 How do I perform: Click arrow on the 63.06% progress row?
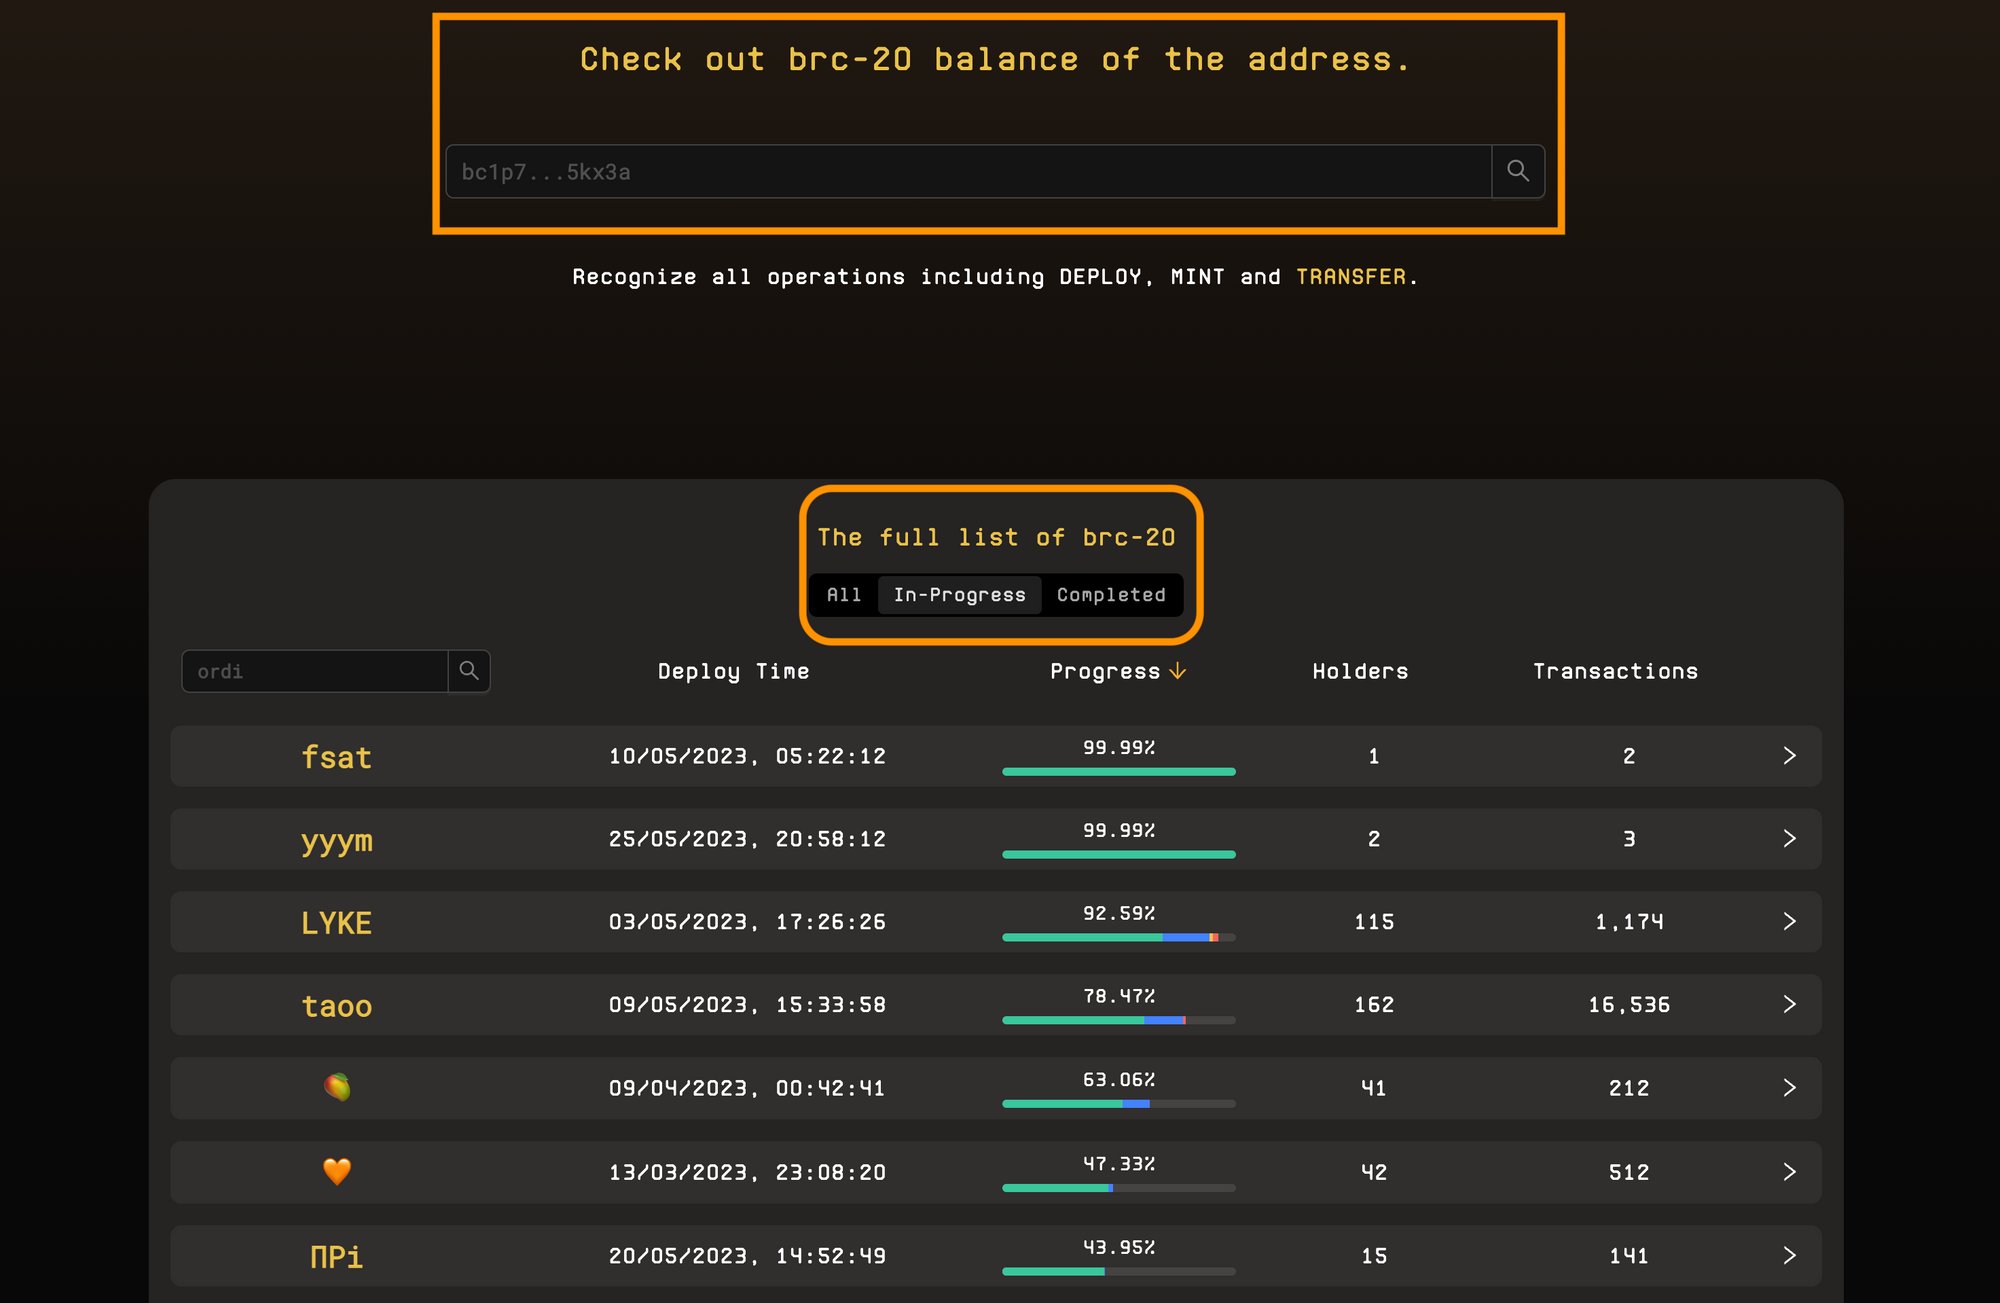[x=1789, y=1087]
